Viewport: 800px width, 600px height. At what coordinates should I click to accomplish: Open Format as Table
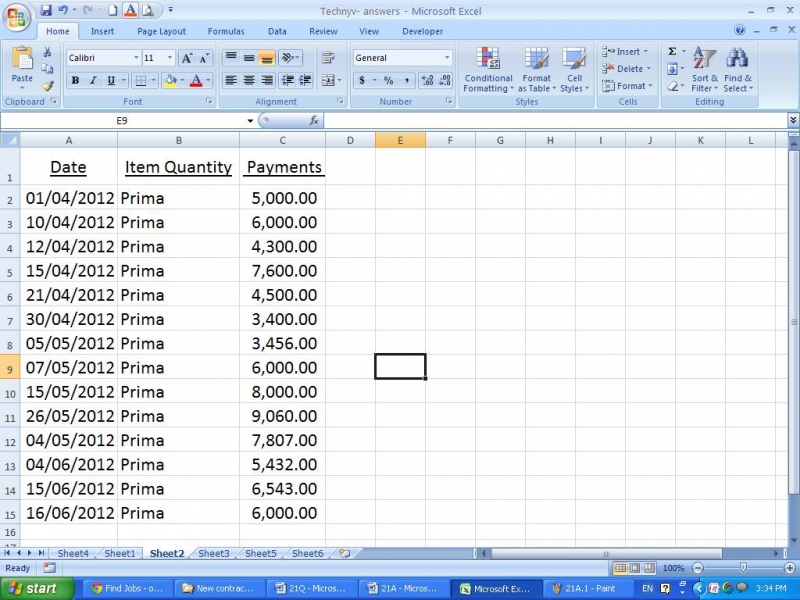tap(536, 70)
